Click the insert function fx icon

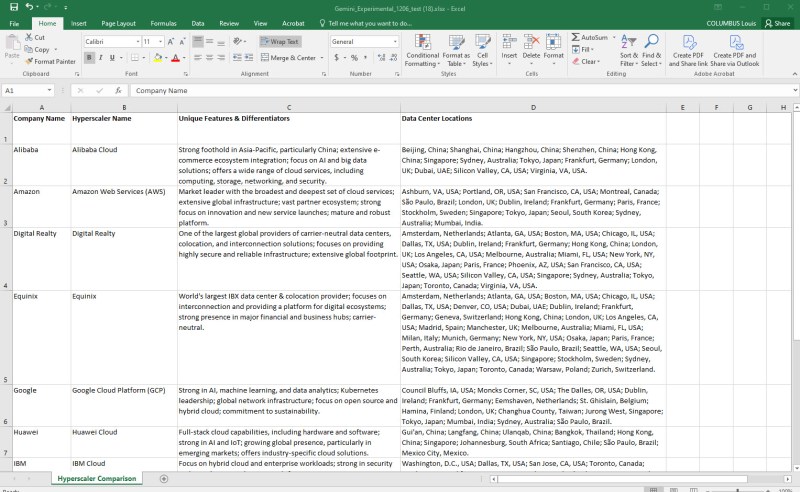(x=118, y=90)
